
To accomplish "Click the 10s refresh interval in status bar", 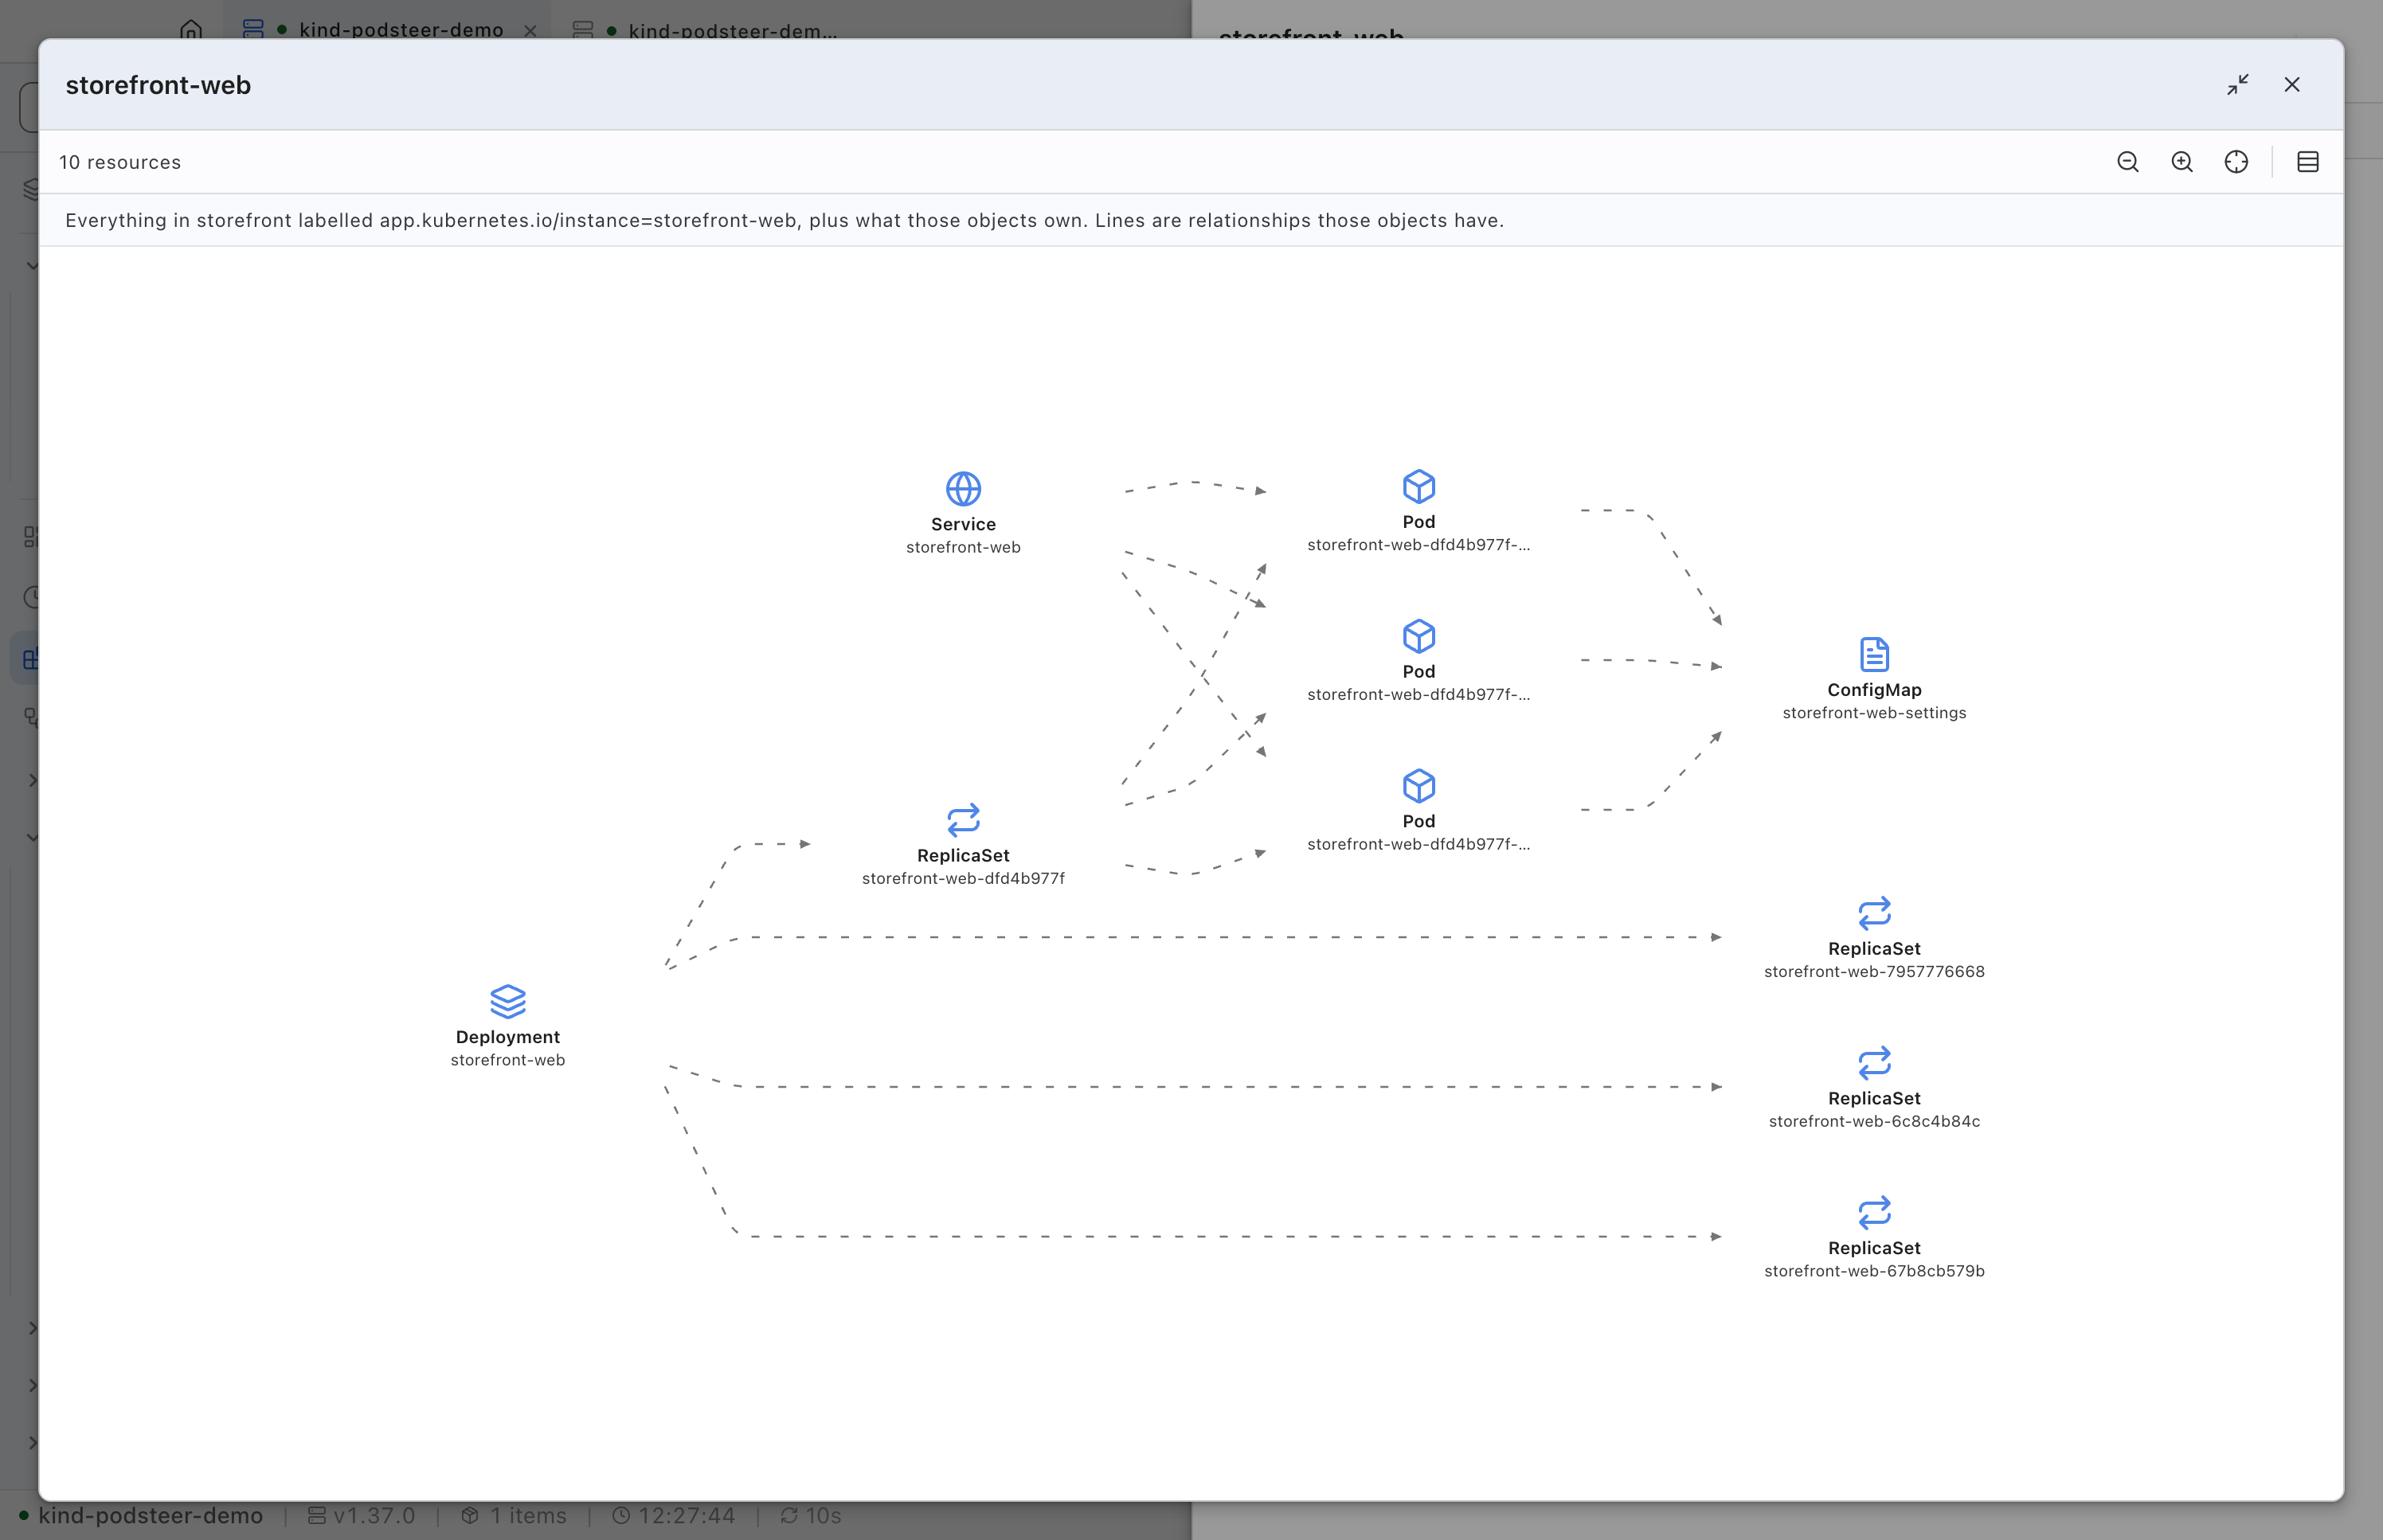I will click(811, 1516).
